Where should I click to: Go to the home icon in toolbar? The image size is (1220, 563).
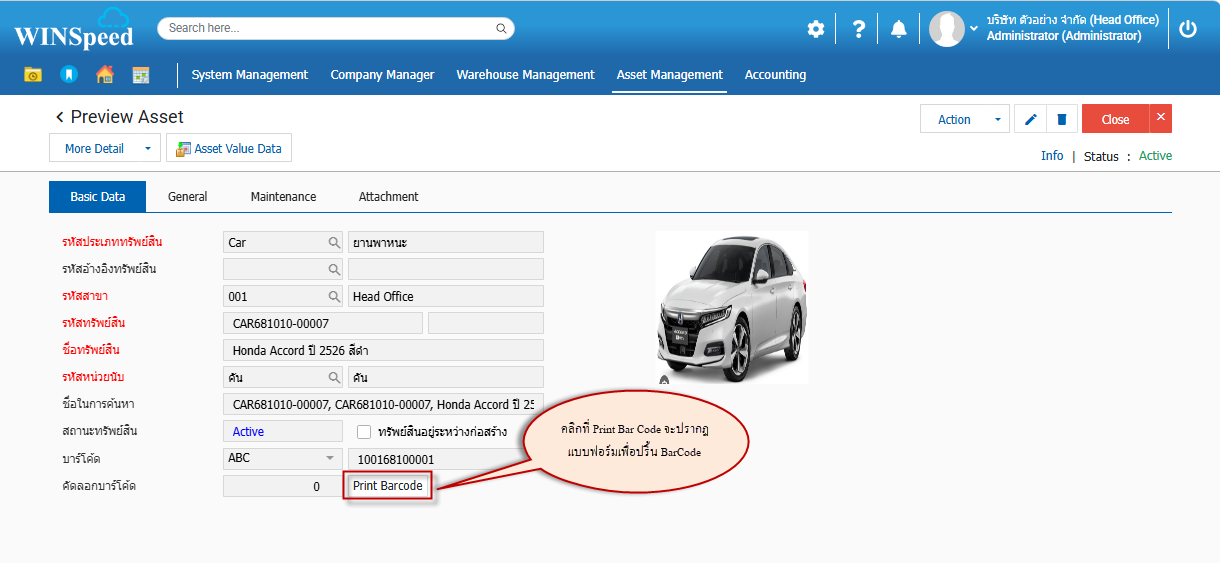coord(105,75)
